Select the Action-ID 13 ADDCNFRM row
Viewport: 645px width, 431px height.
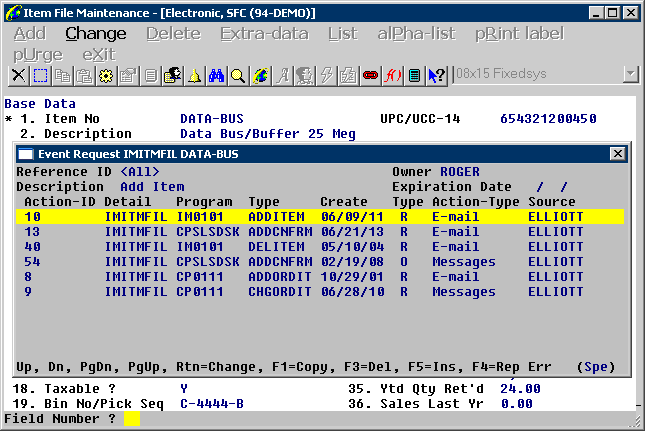tap(320, 232)
